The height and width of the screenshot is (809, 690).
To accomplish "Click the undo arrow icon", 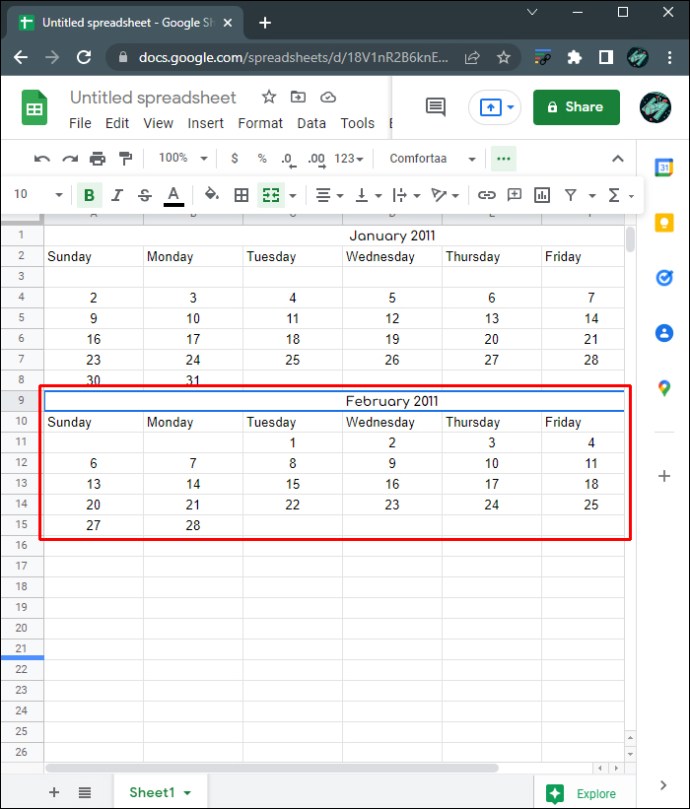I will [x=42, y=158].
